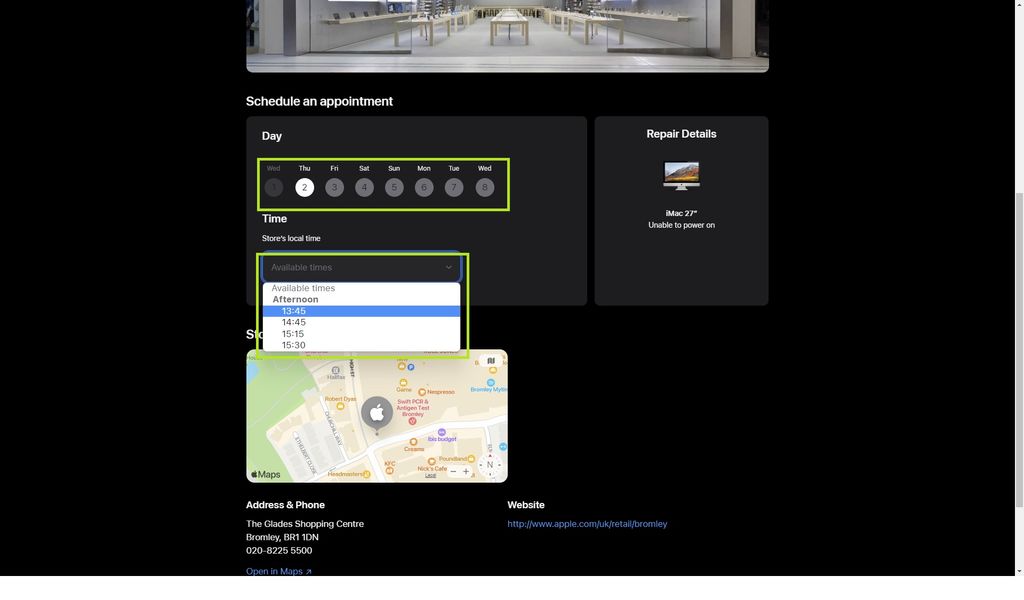Click the KFC marker on the map
This screenshot has width=1024, height=600.
tap(390, 471)
